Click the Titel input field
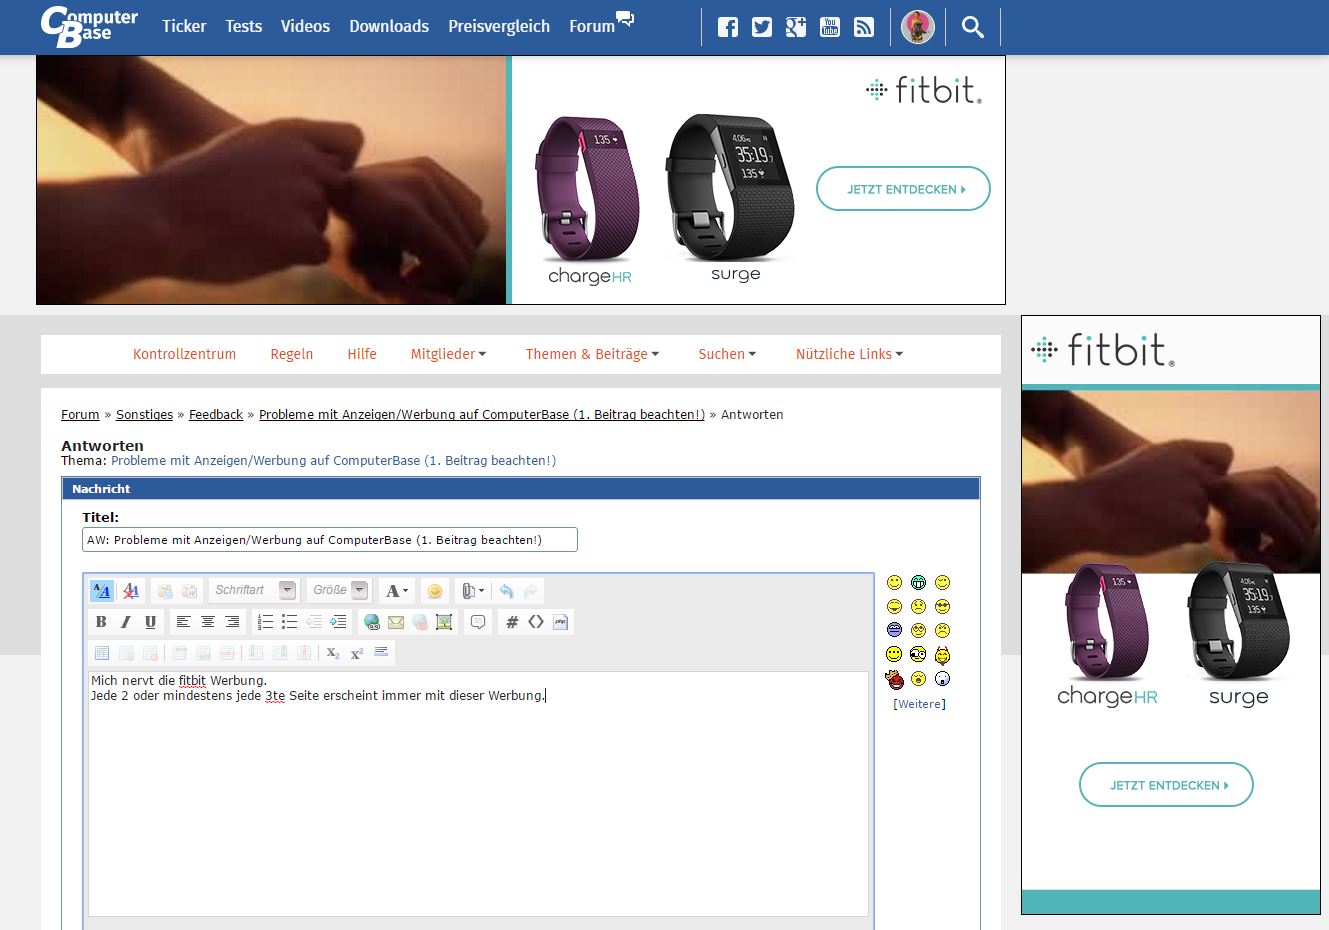Viewport: 1329px width, 930px height. (x=330, y=540)
